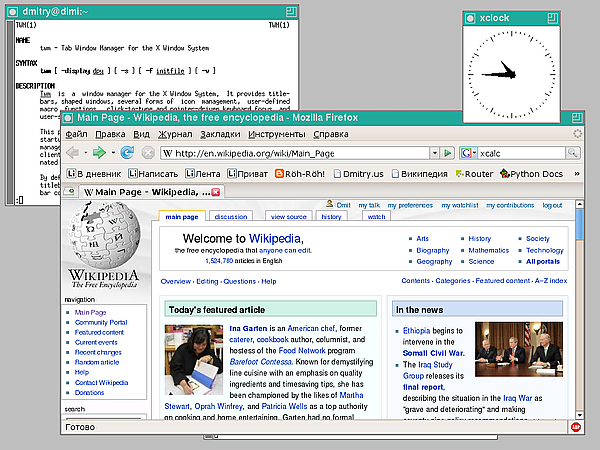This screenshot has width=600, height=450.
Task: Reload the page with the refresh icon
Action: click(127, 153)
